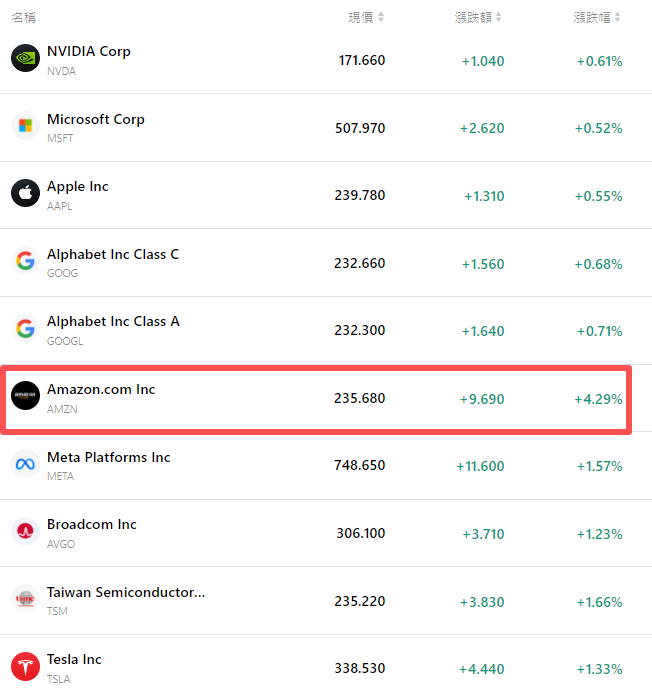This screenshot has height=696, width=652.
Task: Click the Alphabet Class A Google icon
Action: pyautogui.click(x=25, y=328)
